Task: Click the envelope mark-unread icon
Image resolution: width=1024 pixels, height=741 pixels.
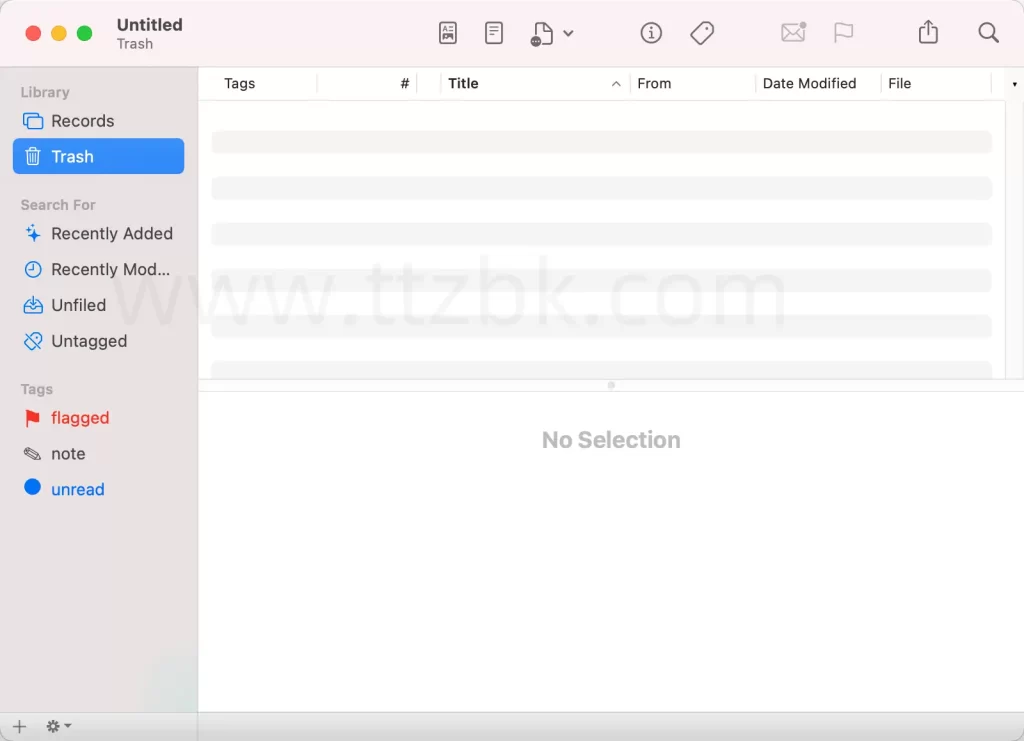Action: (x=793, y=33)
